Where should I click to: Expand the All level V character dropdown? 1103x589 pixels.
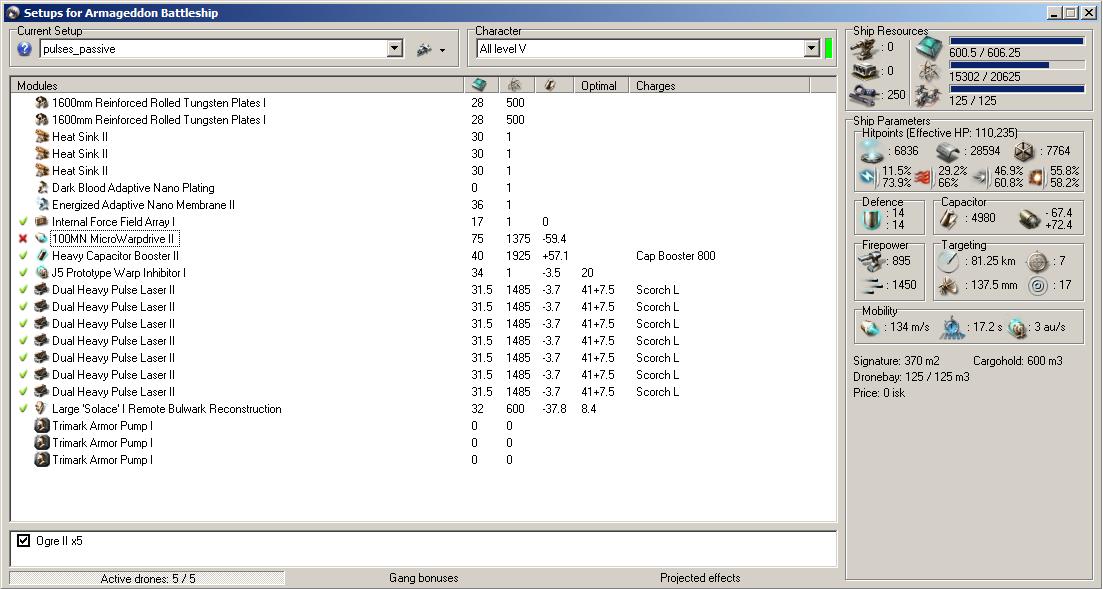tap(812, 49)
